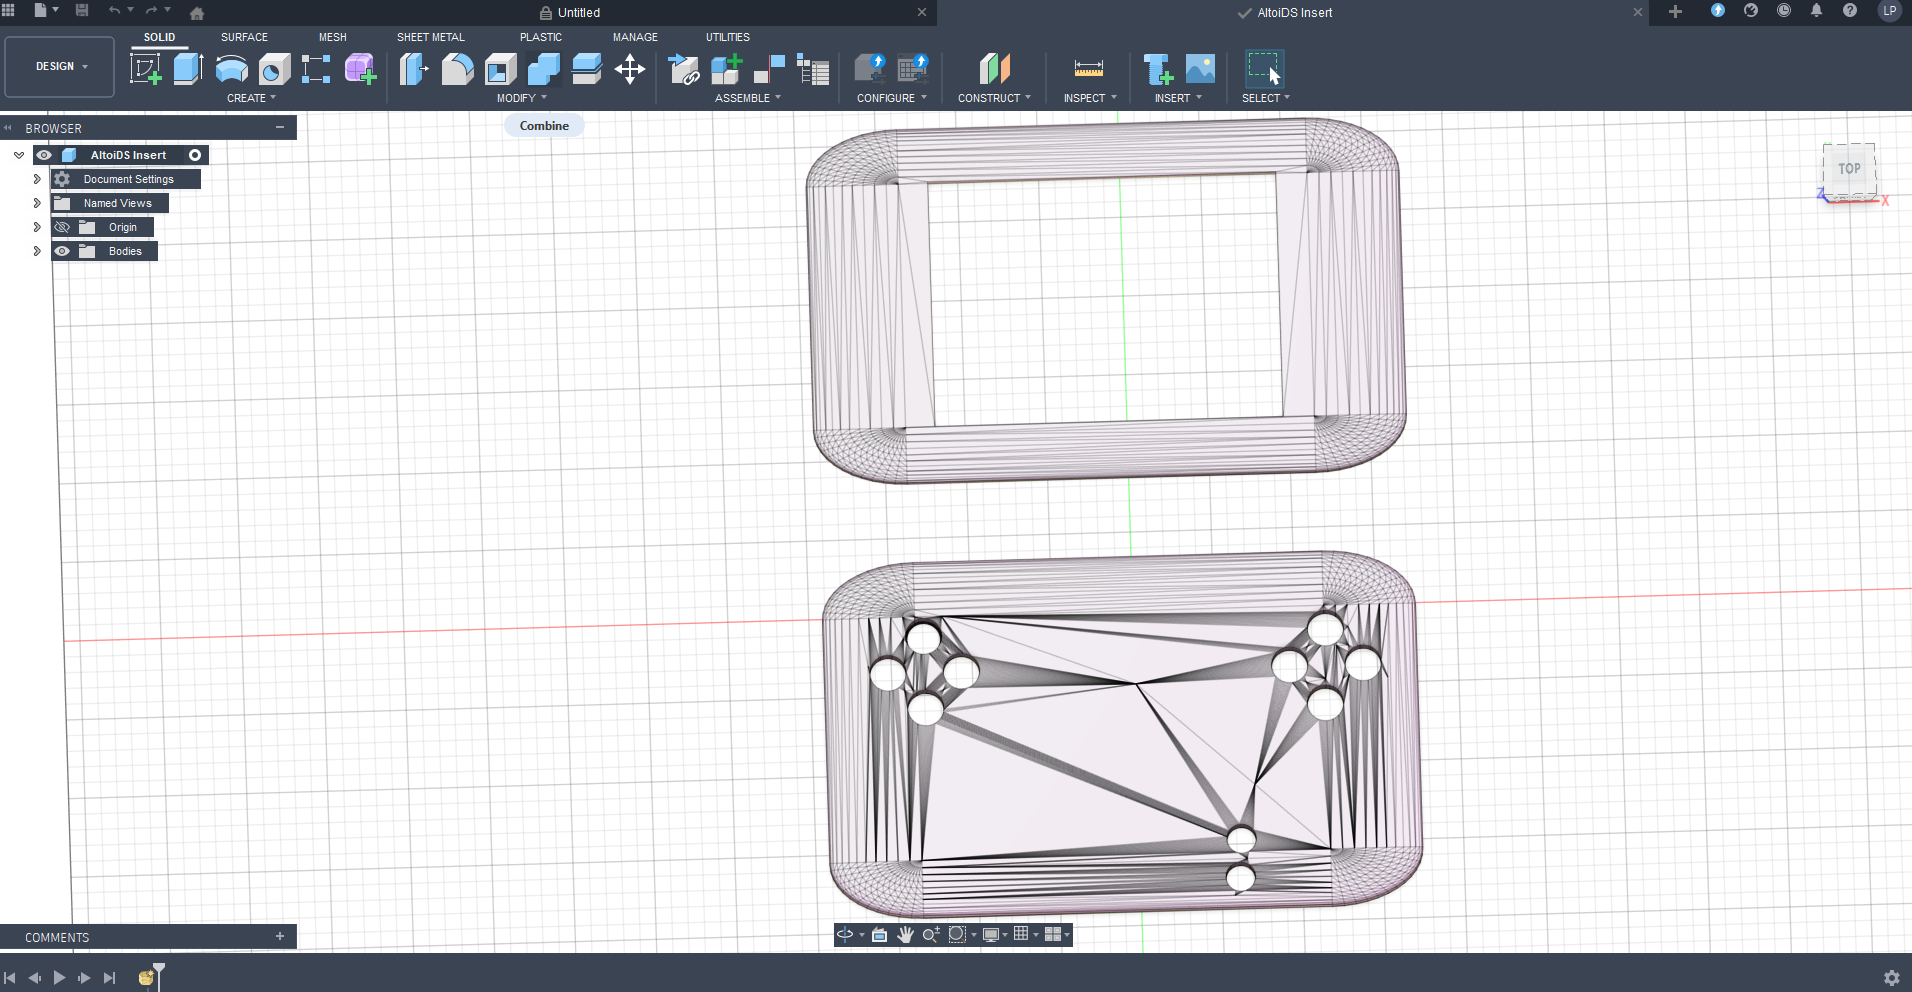This screenshot has width=1912, height=992.
Task: Select the Move/Copy arrows tool
Action: point(629,69)
